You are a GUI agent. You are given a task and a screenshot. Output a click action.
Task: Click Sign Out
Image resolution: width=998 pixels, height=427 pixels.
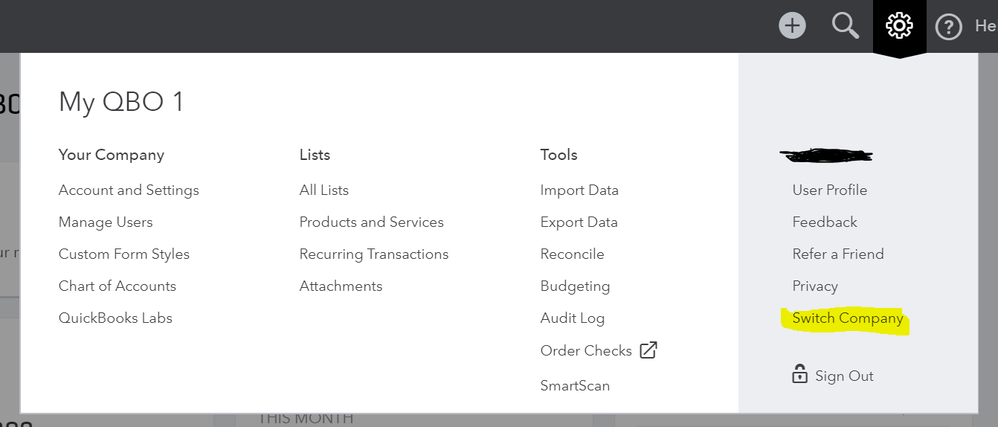coord(845,376)
